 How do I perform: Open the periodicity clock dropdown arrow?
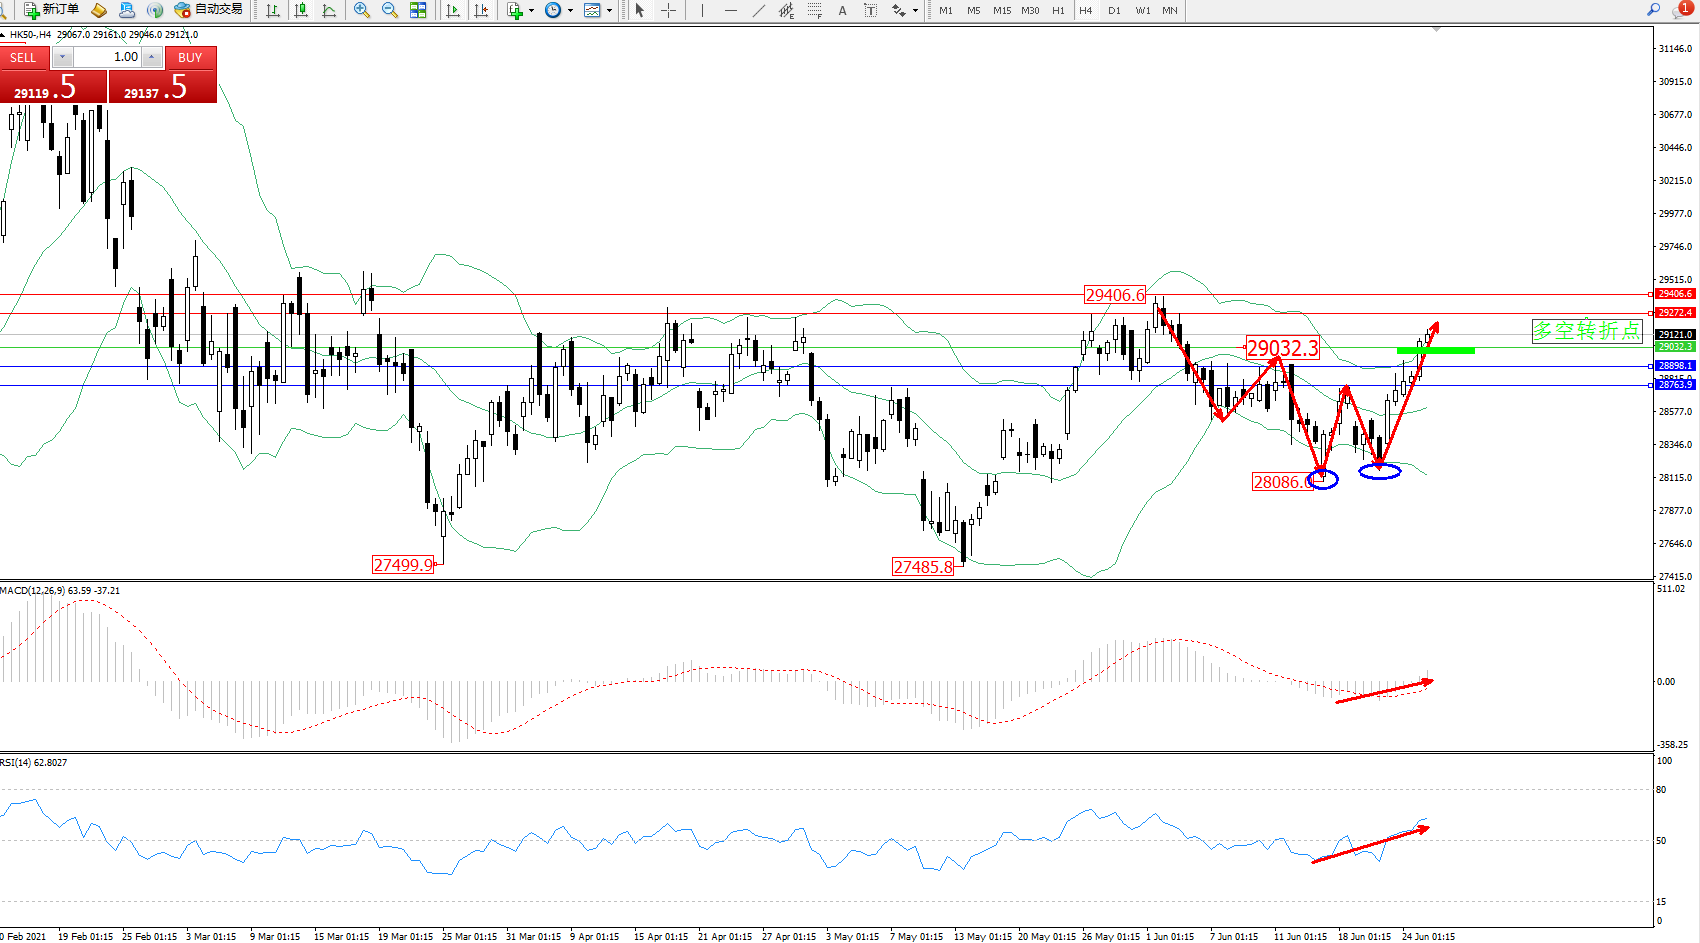point(570,10)
